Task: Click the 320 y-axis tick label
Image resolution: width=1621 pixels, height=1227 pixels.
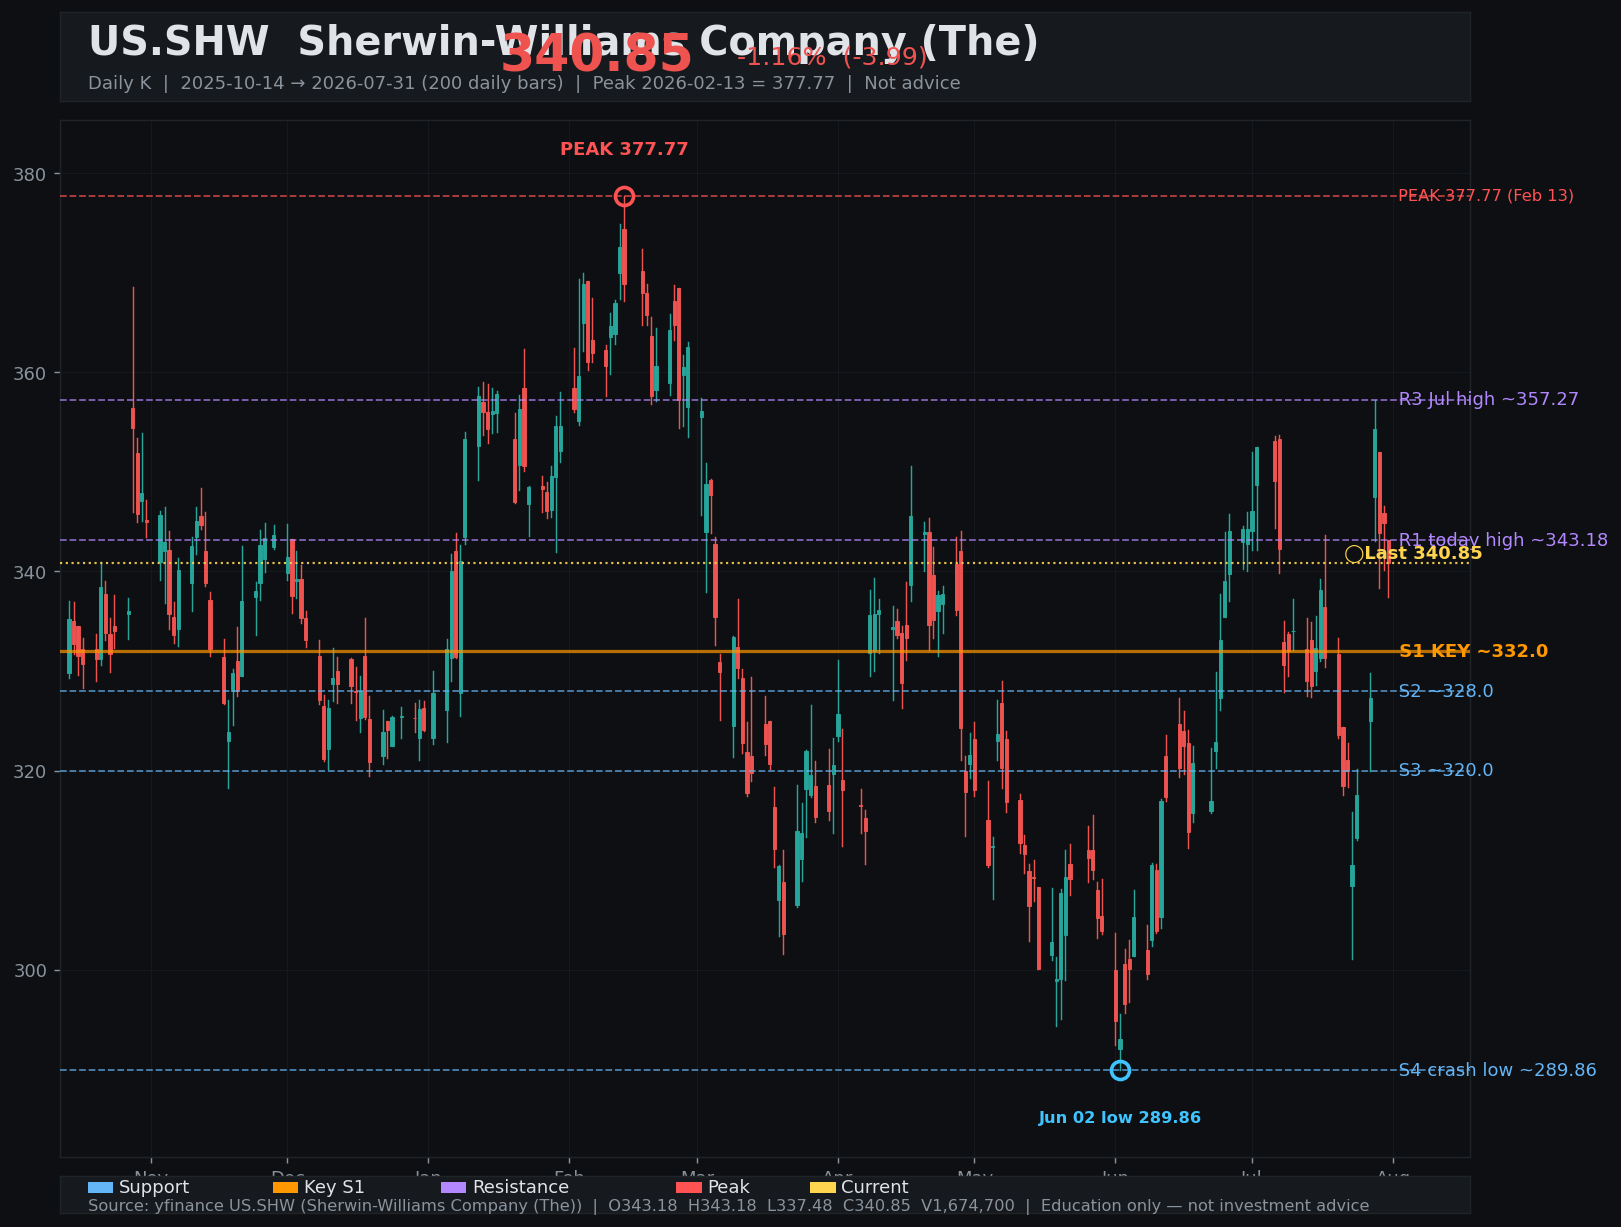Action: 30,772
